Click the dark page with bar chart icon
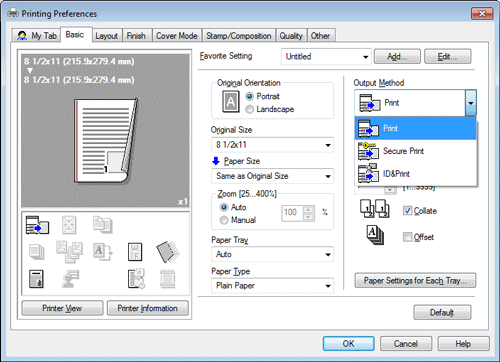The image size is (500, 362). coord(36,279)
